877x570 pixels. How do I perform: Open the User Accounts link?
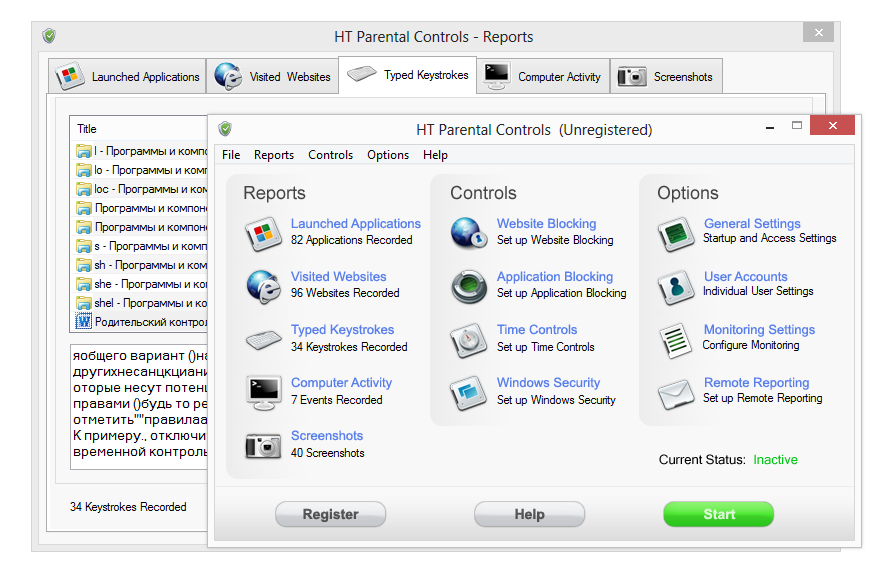tap(746, 277)
